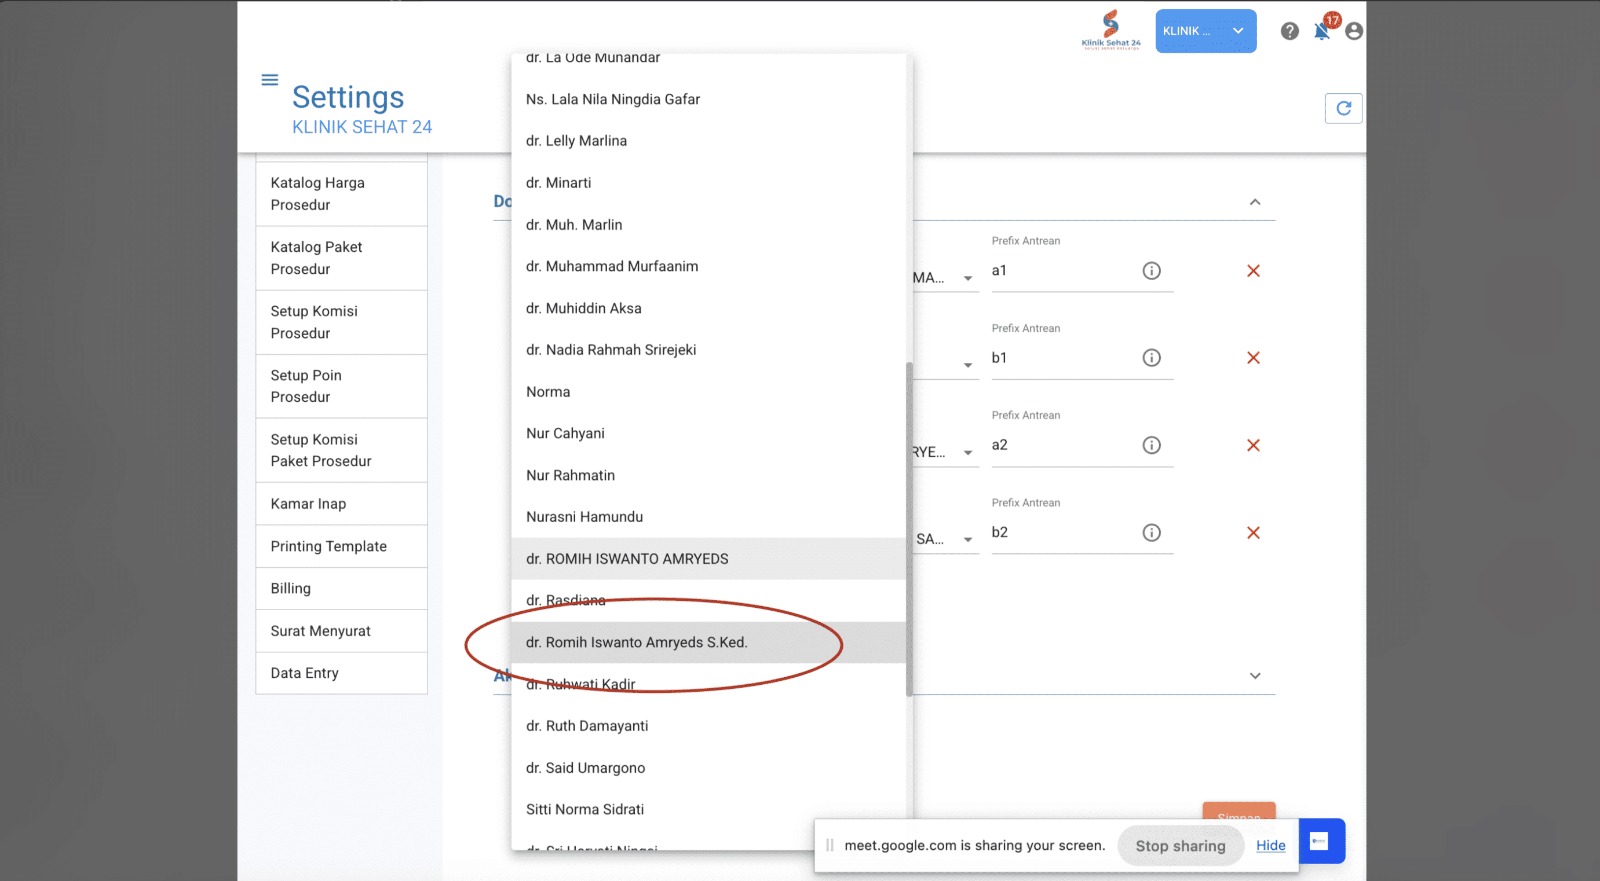Open the help question mark icon

tap(1289, 31)
